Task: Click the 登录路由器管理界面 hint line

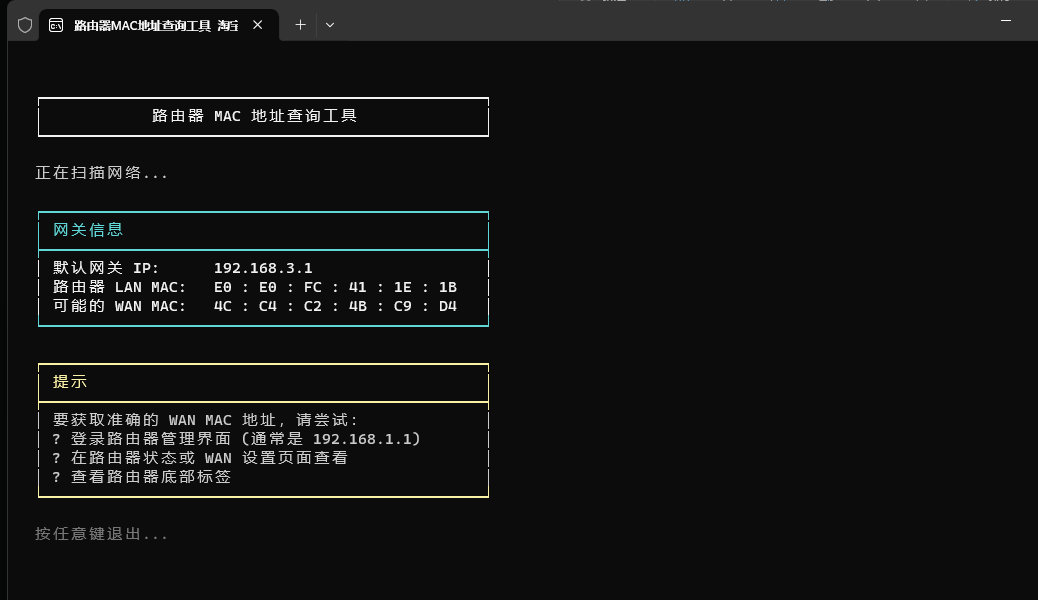Action: 236,439
